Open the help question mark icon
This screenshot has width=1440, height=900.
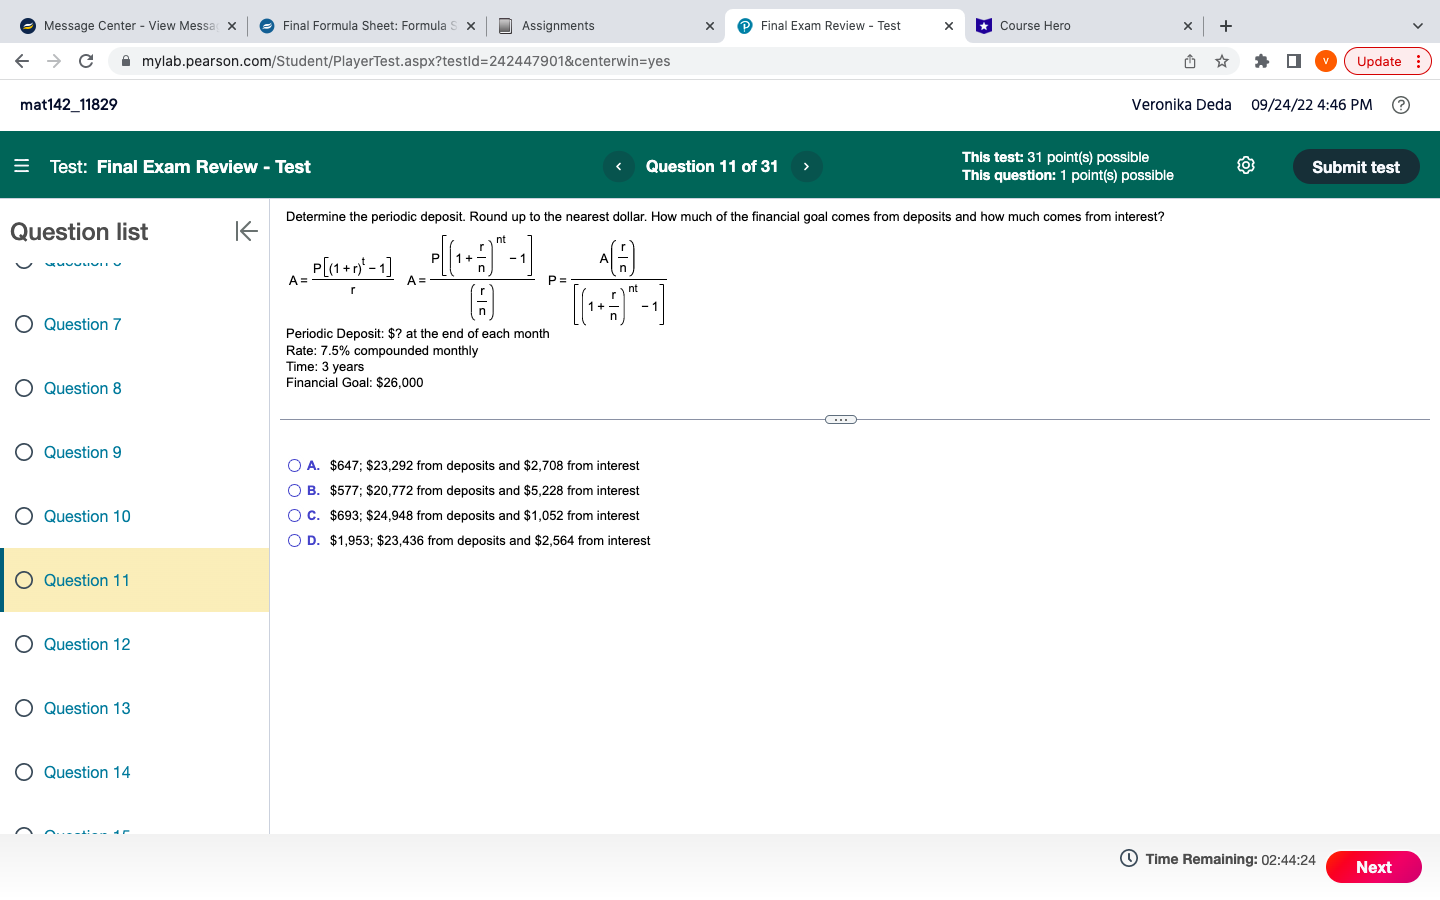click(1400, 104)
